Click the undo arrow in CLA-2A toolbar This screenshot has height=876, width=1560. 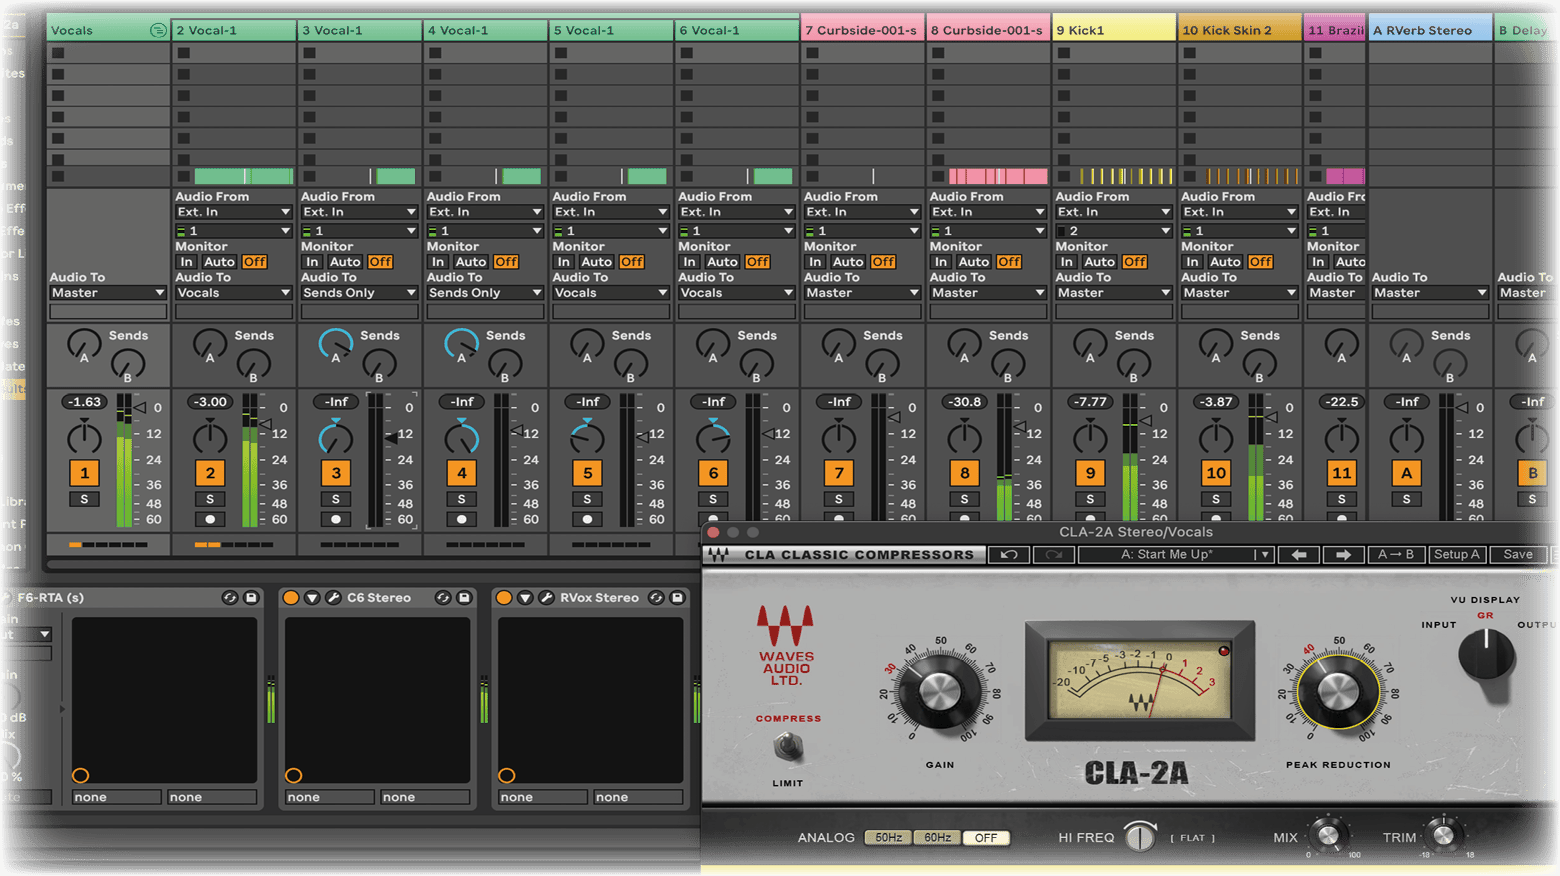(1009, 555)
